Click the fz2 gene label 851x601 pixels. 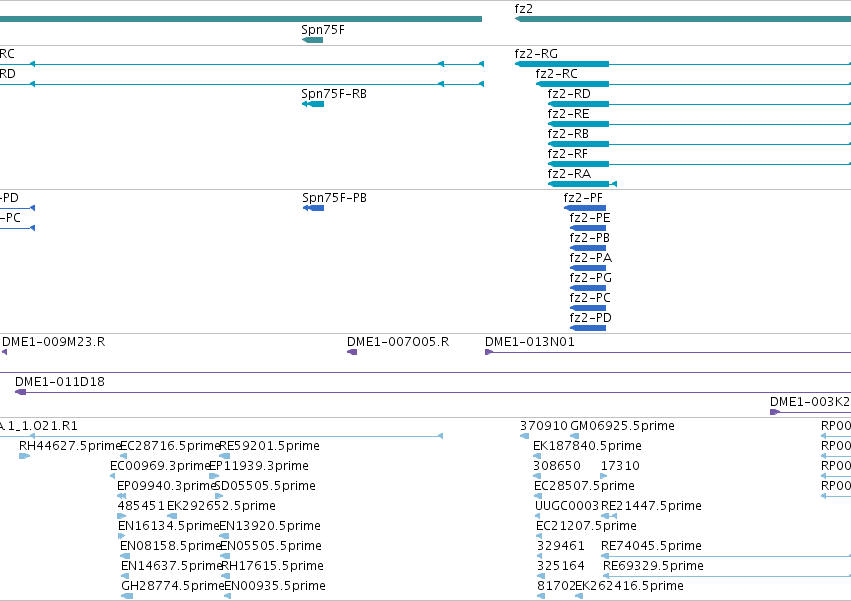click(x=524, y=9)
